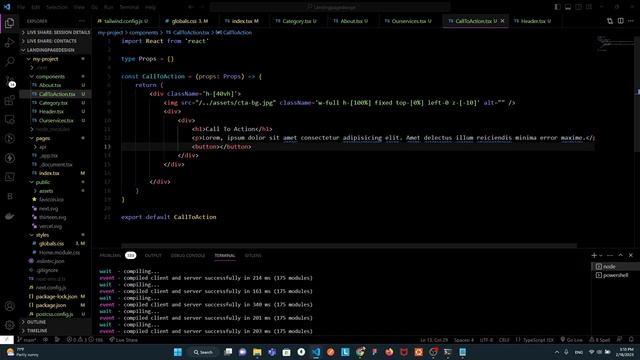Open customize layout icon in title bar
The height and width of the screenshot is (360, 640).
click(x=589, y=7)
